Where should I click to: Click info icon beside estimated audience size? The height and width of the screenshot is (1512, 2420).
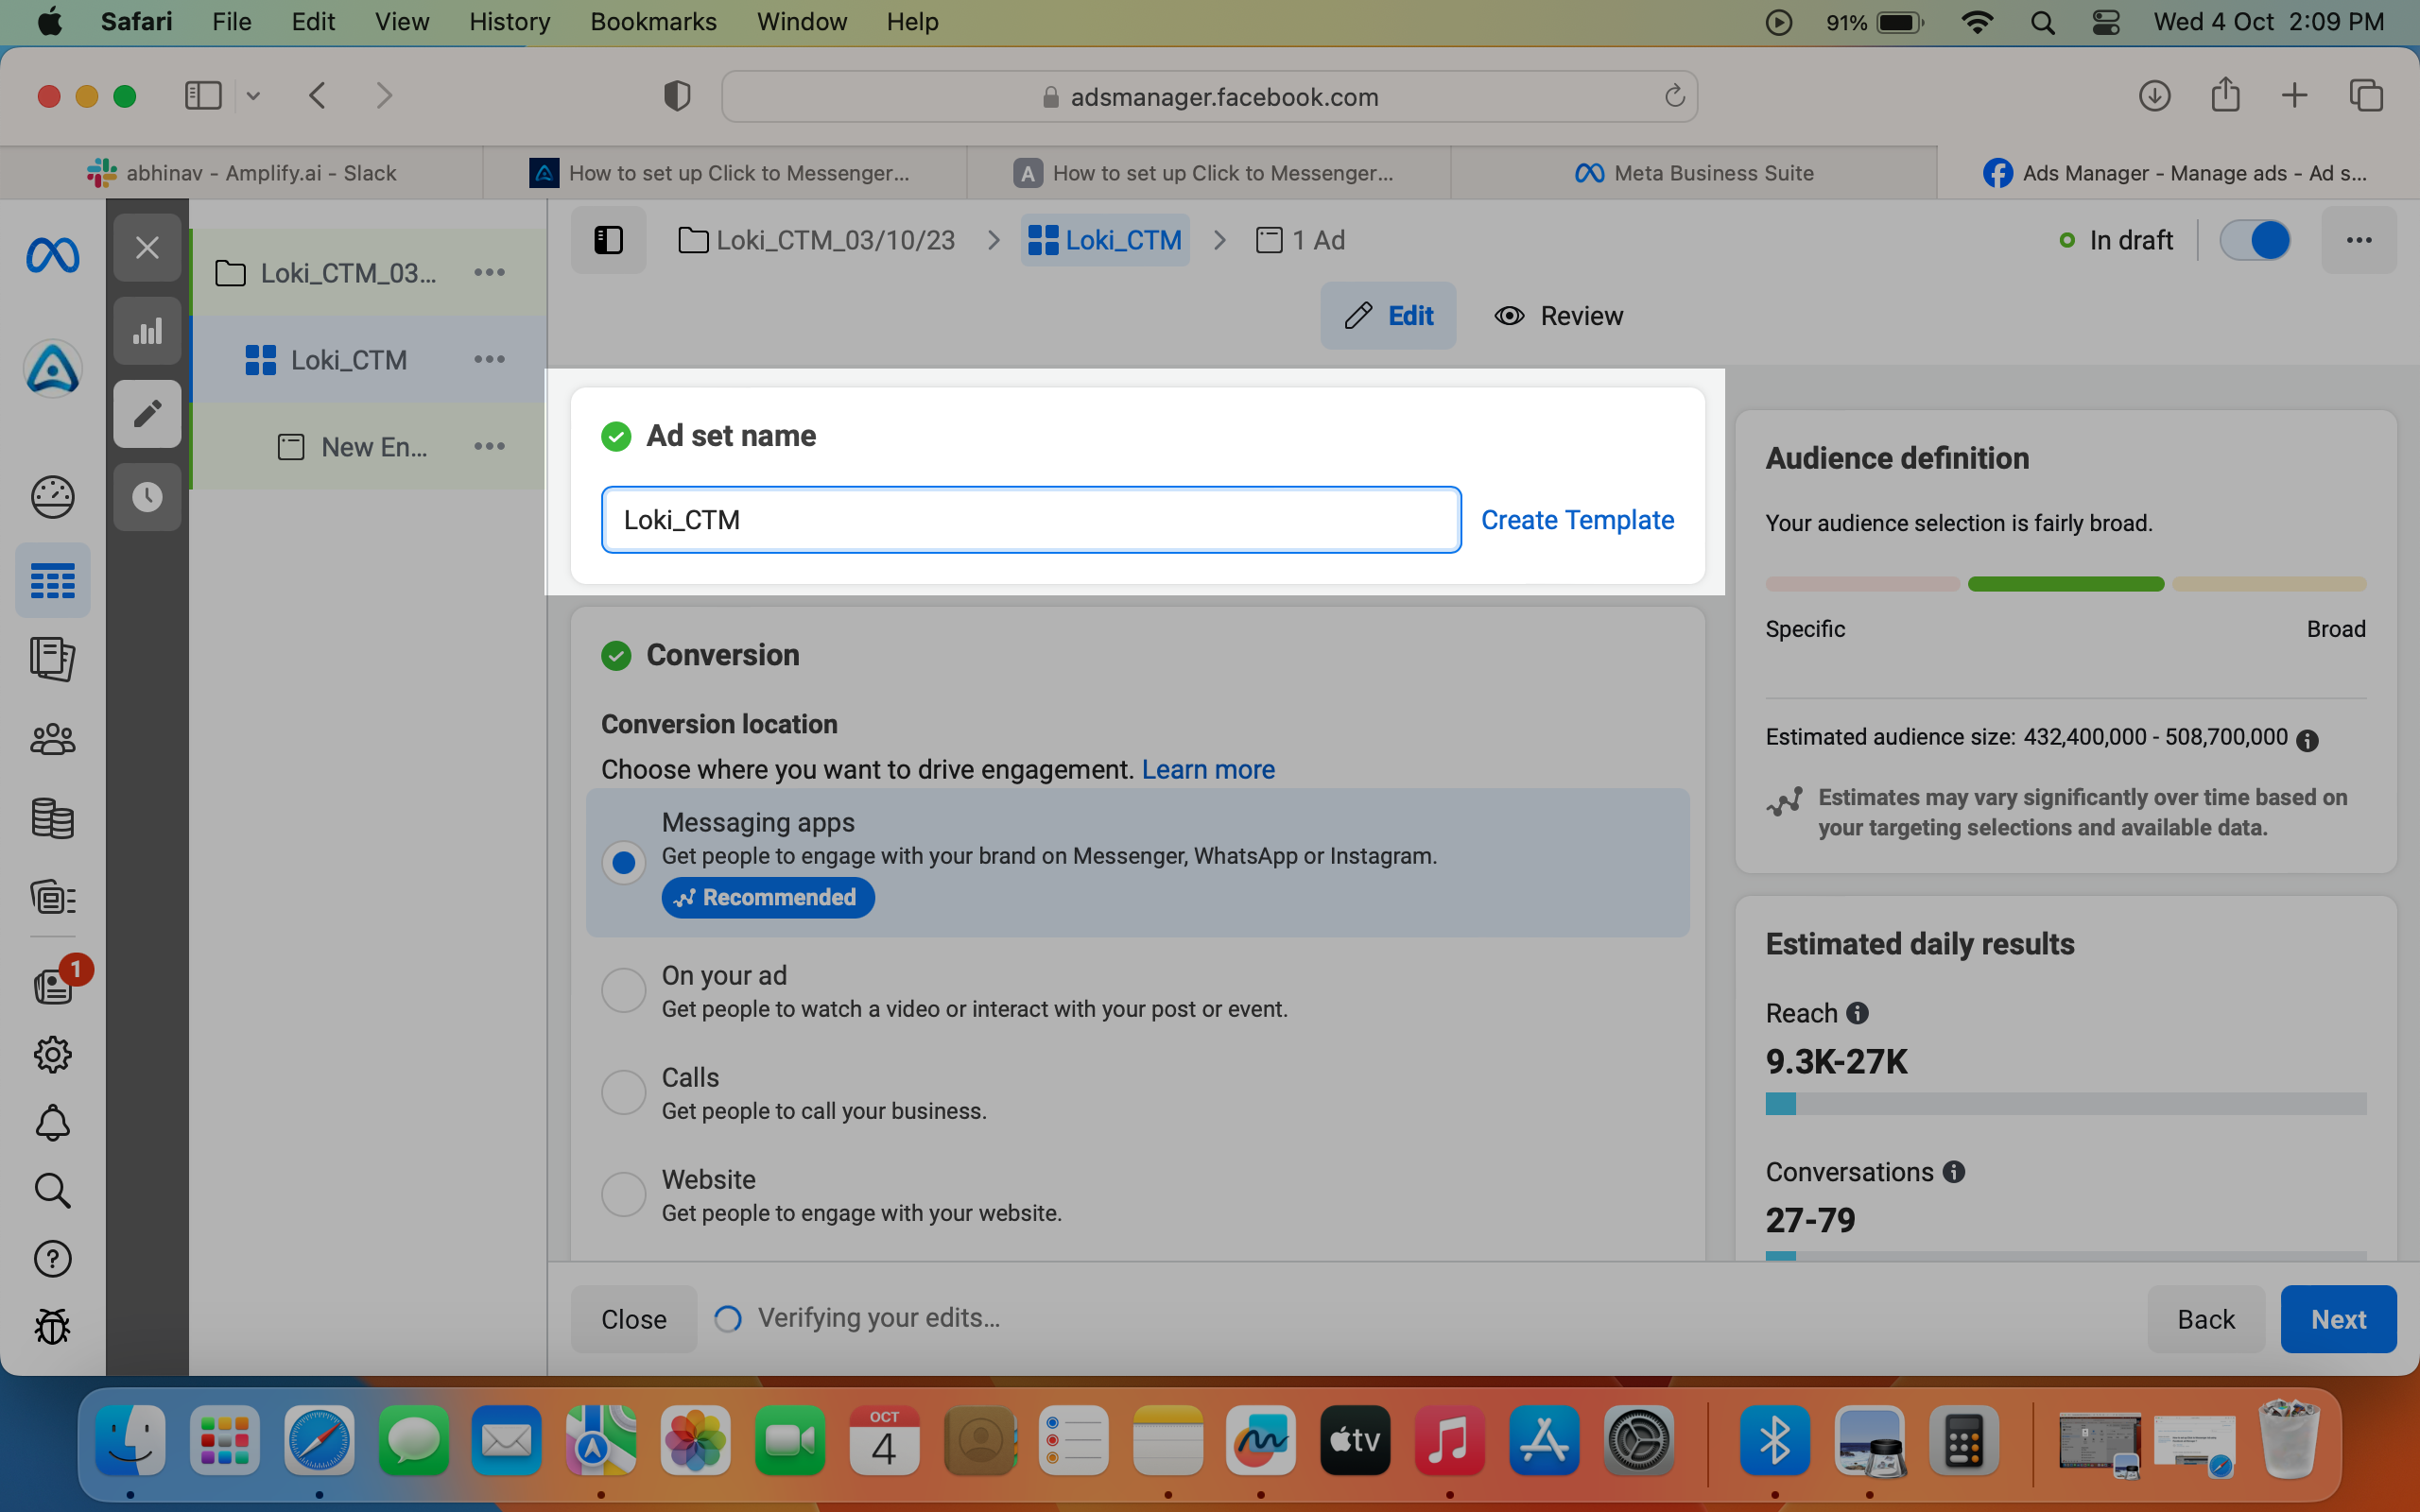click(x=2307, y=740)
